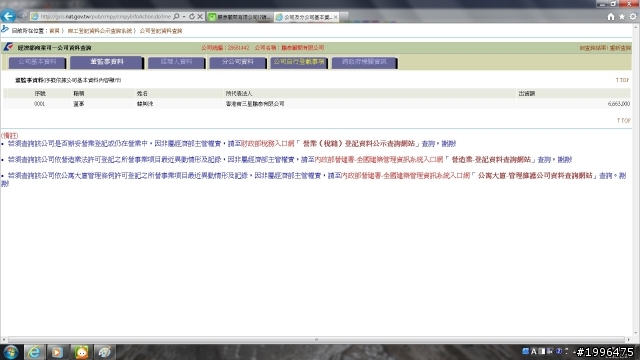This screenshot has height=360, width=640.
Task: Click the search magnifier in the address bar
Action: tap(176, 16)
